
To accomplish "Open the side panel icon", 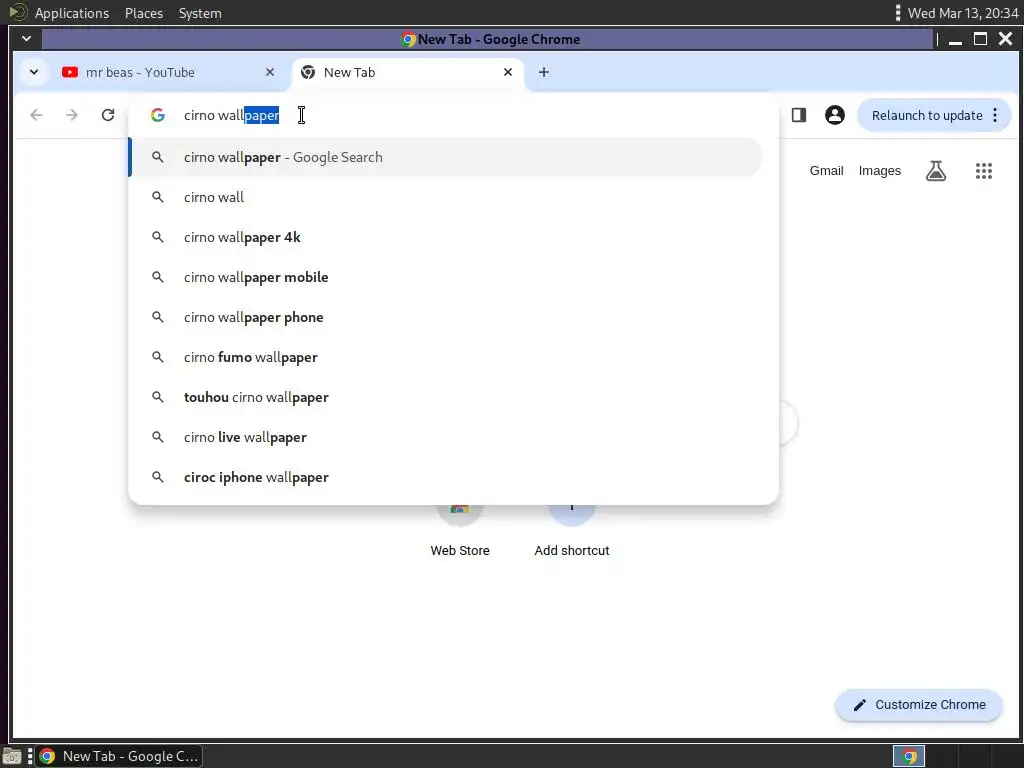I will [x=799, y=115].
